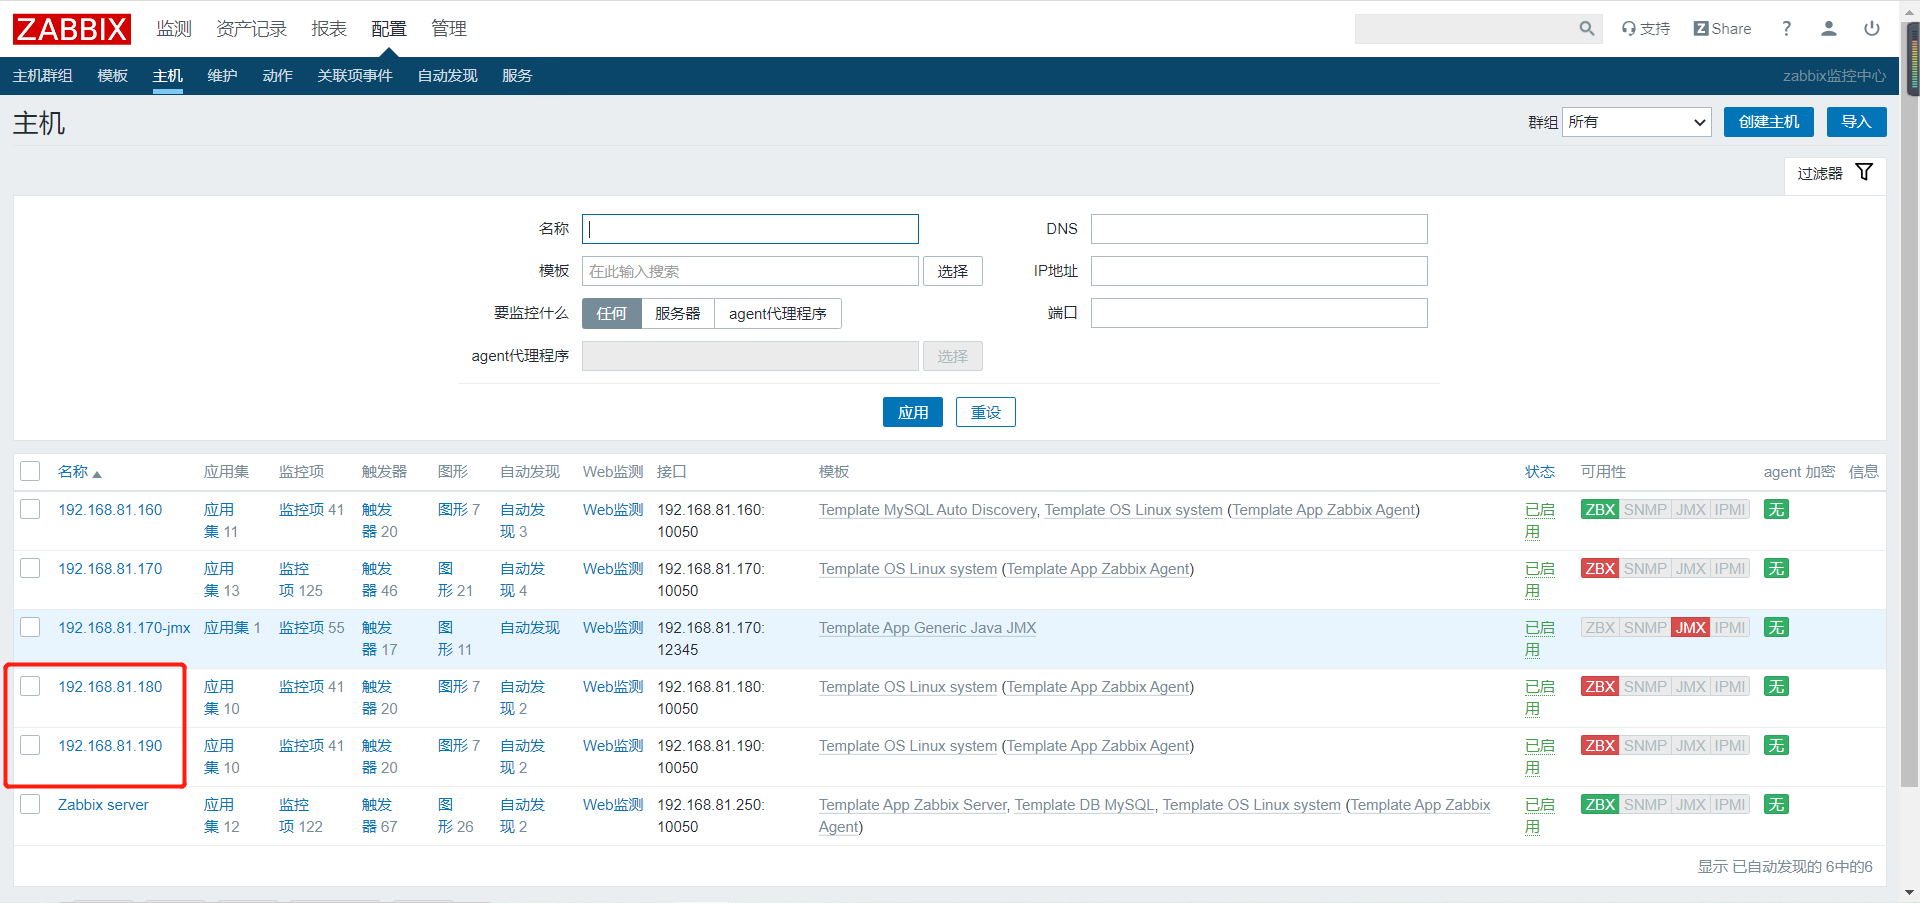Switch to 动作 submenu
This screenshot has width=1920, height=903.
277,76
